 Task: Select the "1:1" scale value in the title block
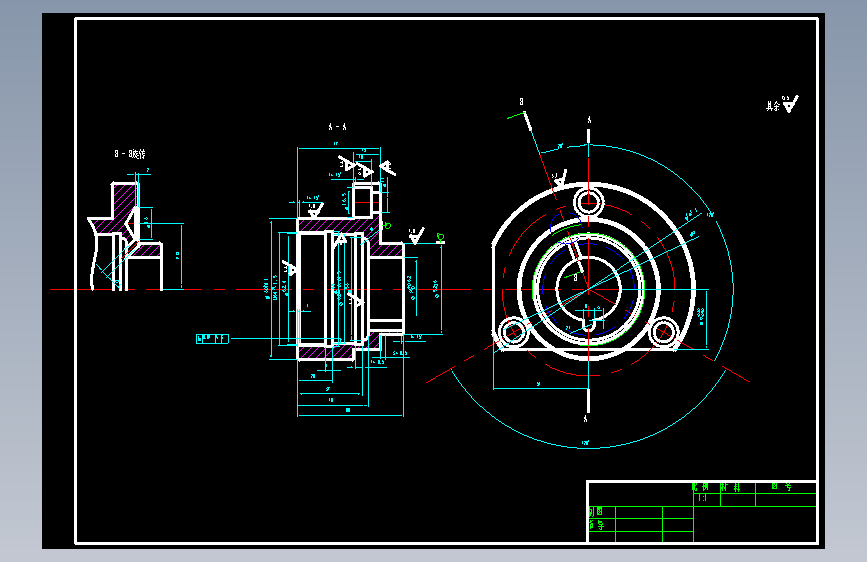[x=702, y=498]
